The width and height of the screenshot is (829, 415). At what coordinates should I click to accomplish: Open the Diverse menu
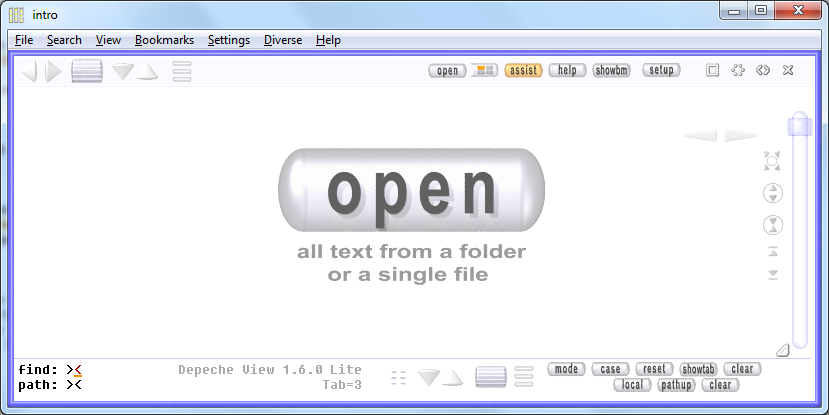pos(283,40)
